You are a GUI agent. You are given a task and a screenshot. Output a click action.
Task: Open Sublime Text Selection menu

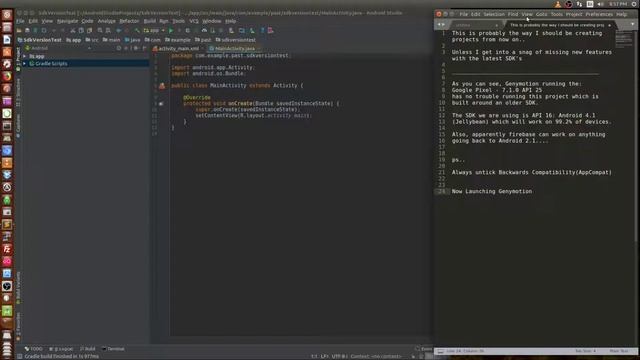(494, 14)
